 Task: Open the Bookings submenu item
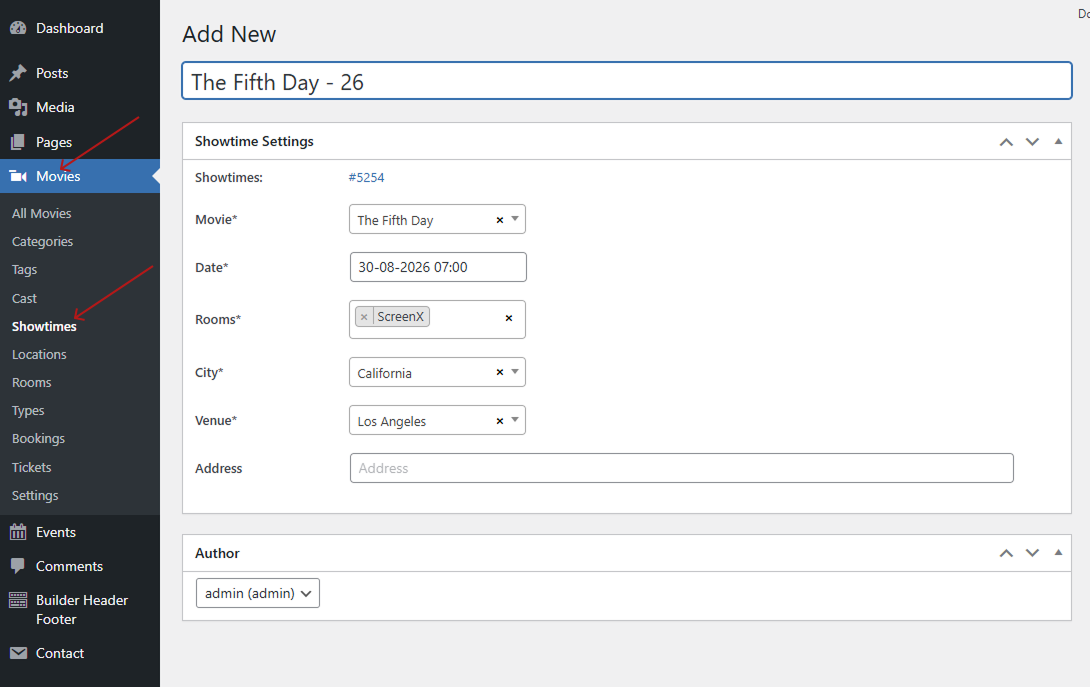click(x=38, y=438)
